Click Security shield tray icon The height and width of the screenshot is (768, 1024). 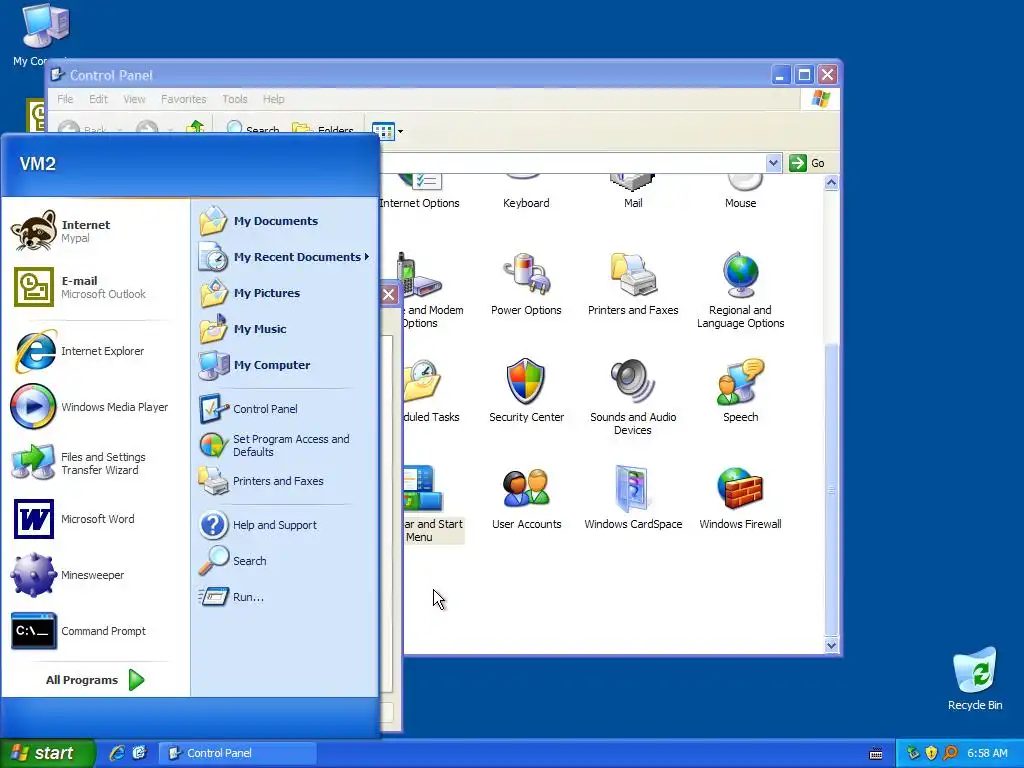click(x=931, y=753)
